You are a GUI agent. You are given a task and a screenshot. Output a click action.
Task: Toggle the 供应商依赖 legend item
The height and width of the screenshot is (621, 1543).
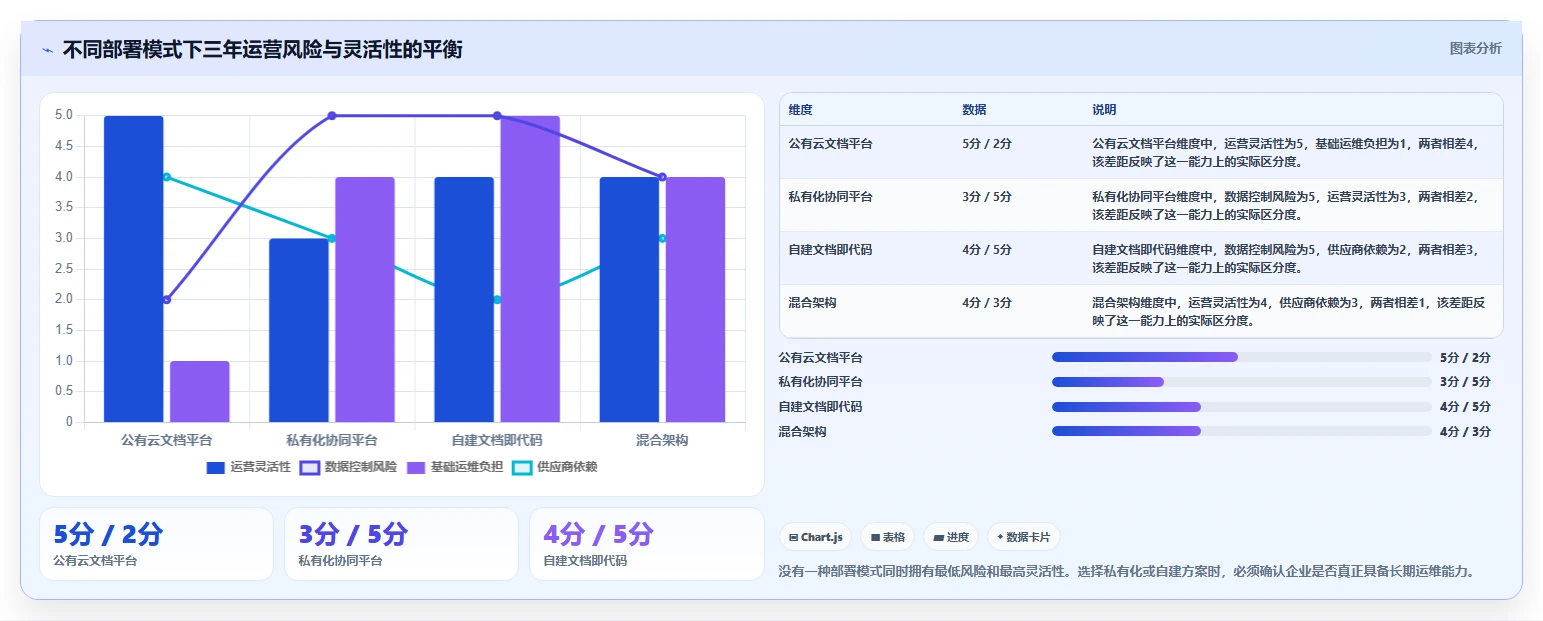pyautogui.click(x=555, y=467)
